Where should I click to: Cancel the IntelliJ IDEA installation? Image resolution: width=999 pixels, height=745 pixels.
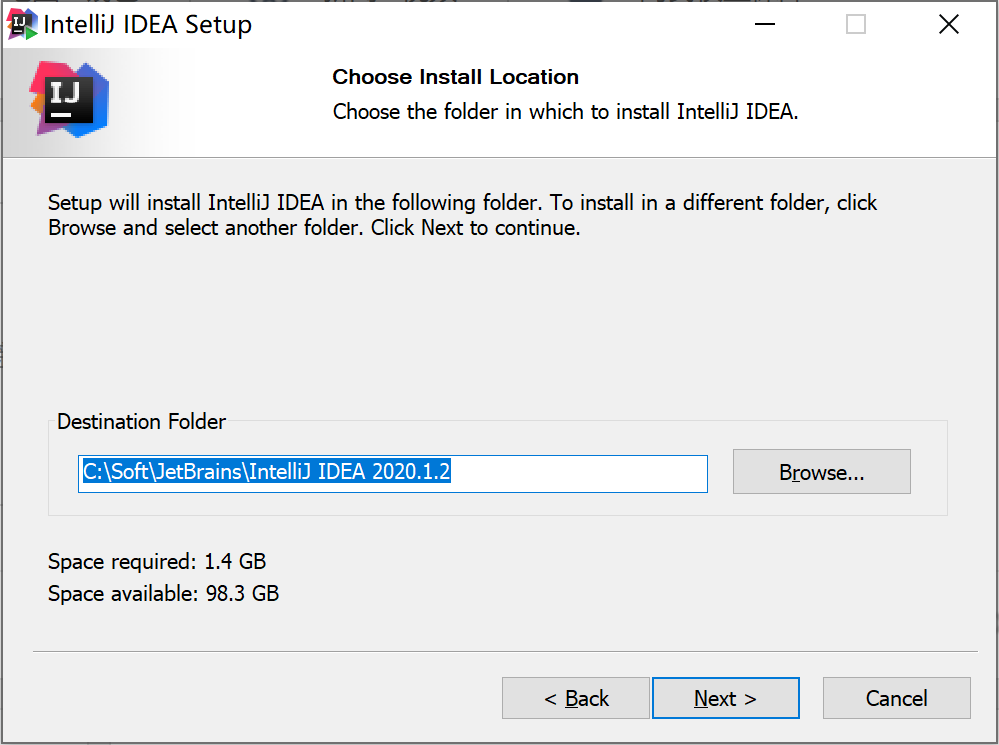pyautogui.click(x=895, y=697)
